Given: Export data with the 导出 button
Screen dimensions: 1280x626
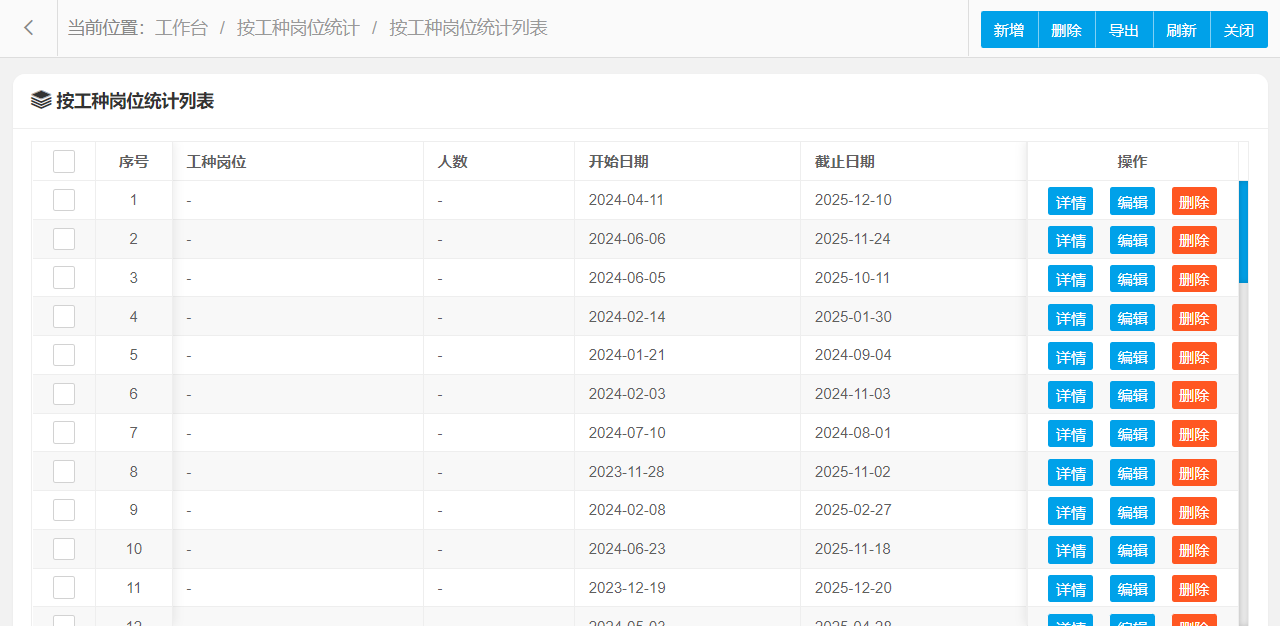Looking at the screenshot, I should [1124, 30].
